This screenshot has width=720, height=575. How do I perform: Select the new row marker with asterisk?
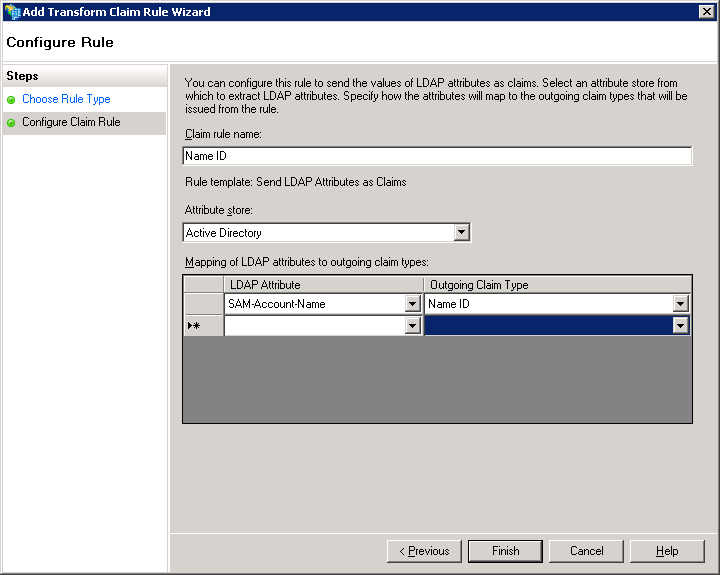coord(203,326)
